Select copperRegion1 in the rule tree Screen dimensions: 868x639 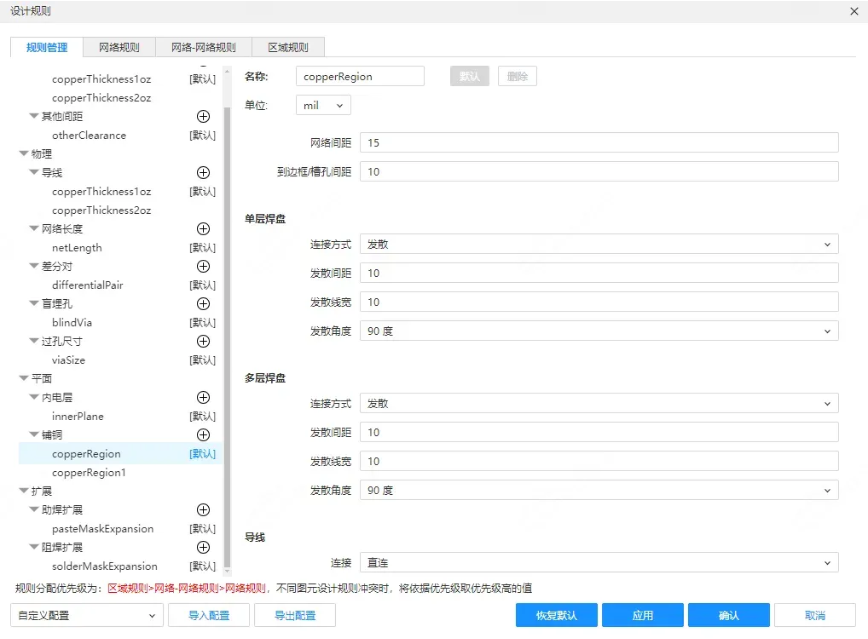coord(88,472)
